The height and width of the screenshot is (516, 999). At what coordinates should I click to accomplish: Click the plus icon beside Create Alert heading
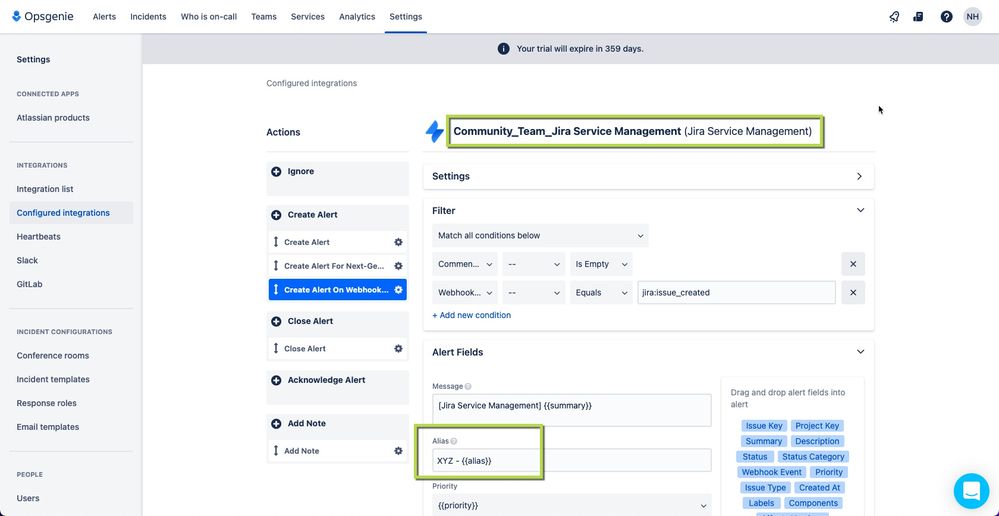pyautogui.click(x=276, y=215)
